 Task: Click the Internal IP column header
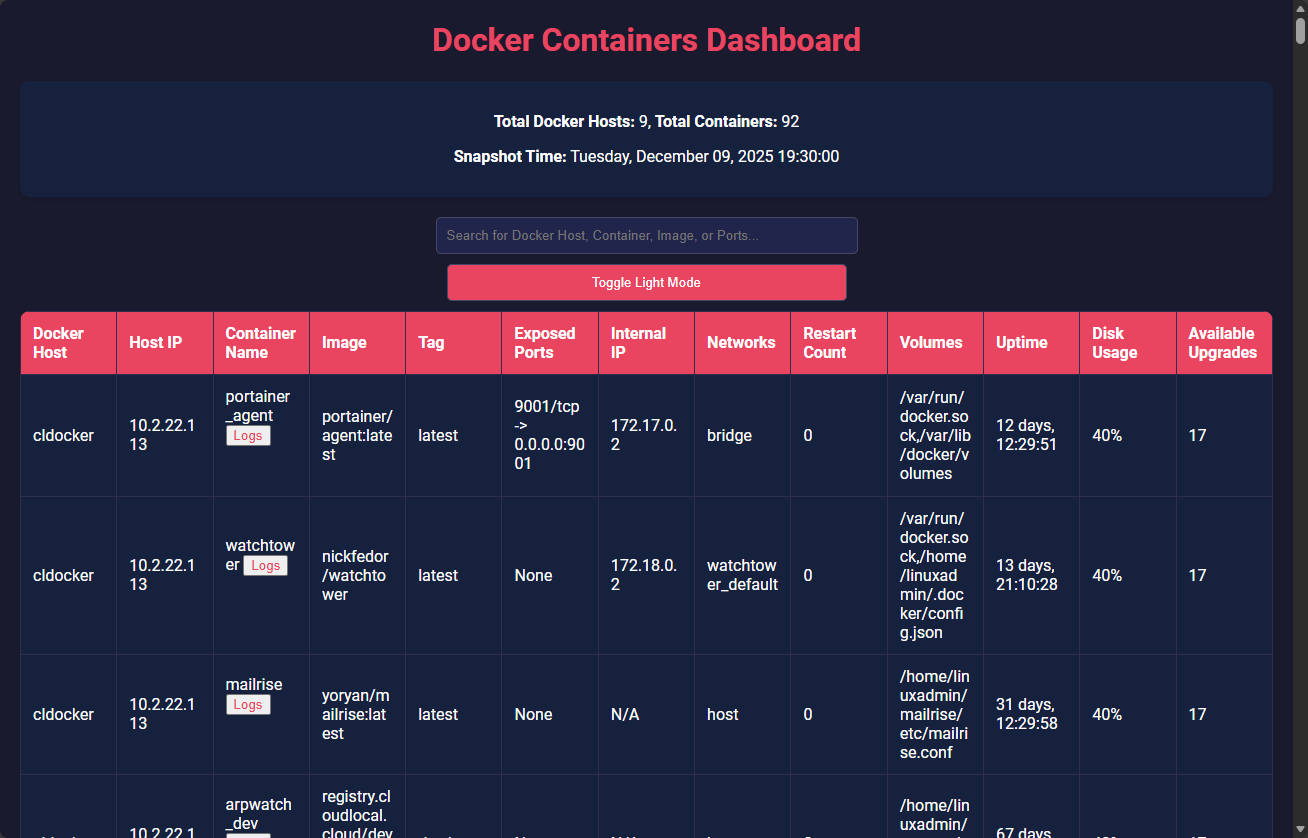click(645, 342)
